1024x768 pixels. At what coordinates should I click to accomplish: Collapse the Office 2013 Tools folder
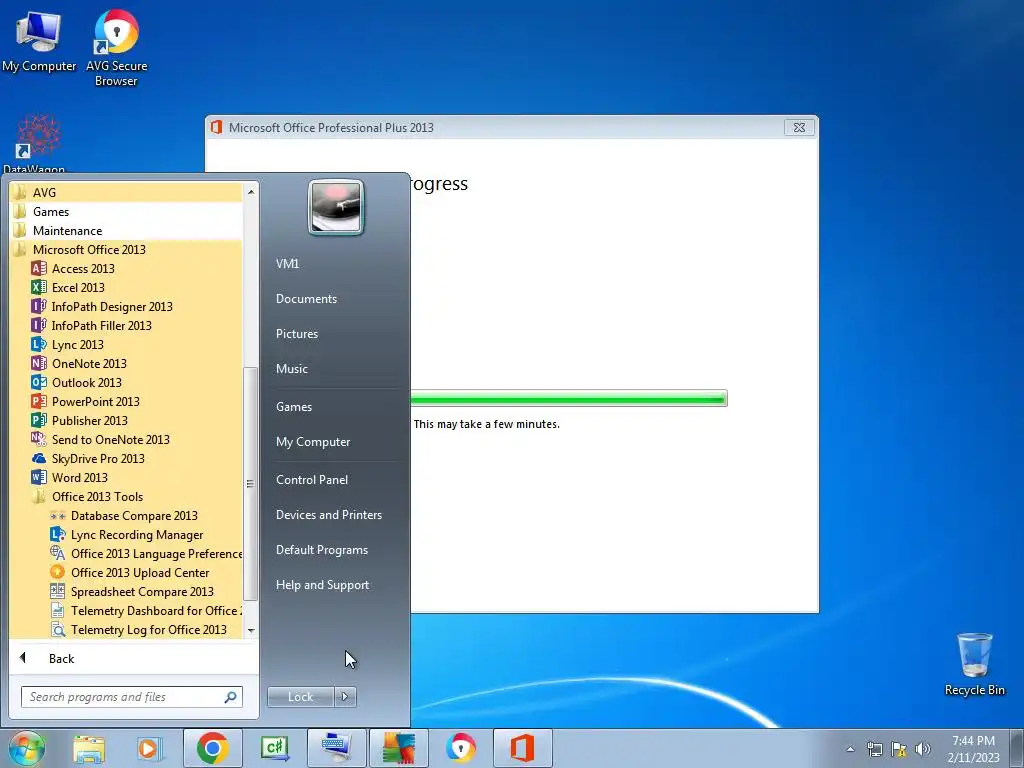(97, 496)
